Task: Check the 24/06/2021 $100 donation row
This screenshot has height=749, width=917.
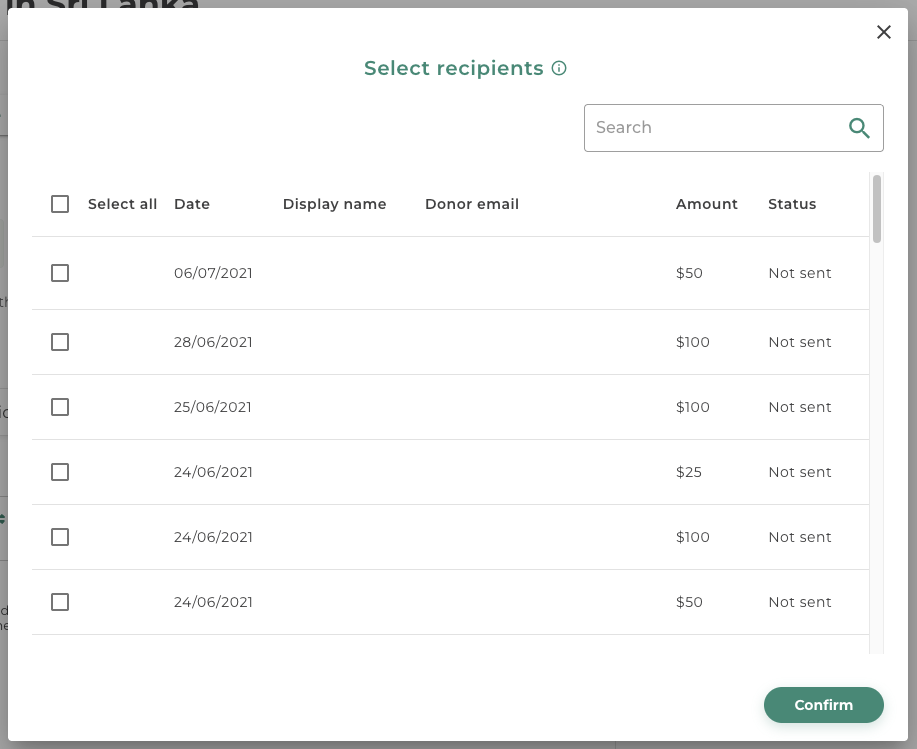Action: (x=60, y=537)
